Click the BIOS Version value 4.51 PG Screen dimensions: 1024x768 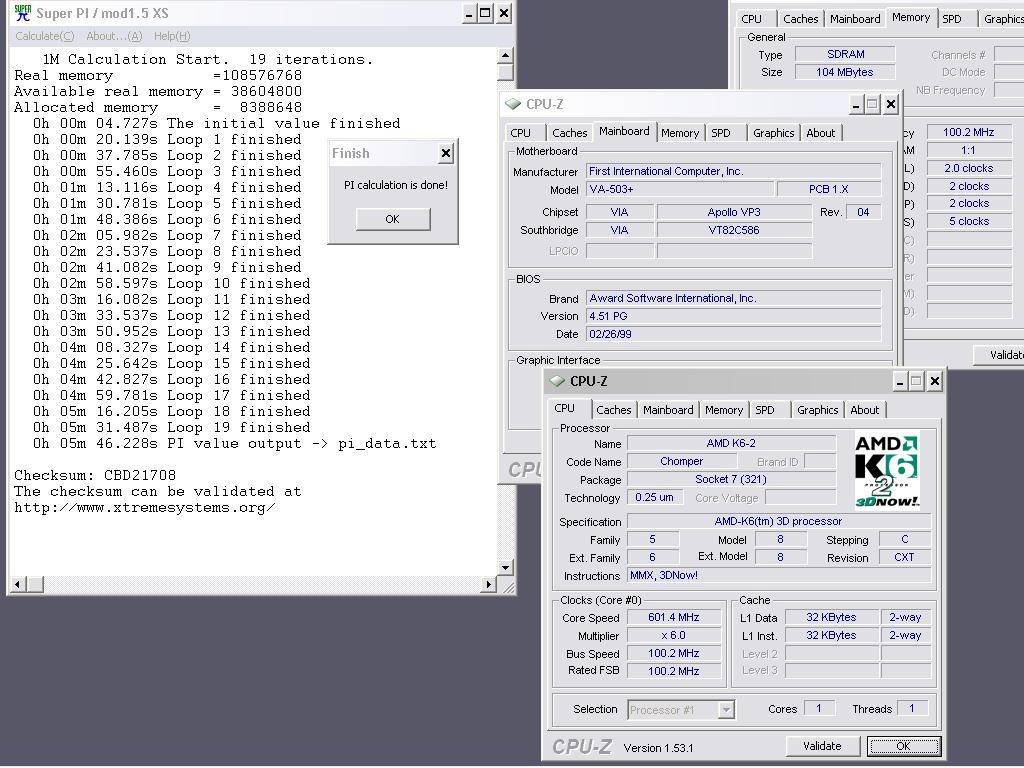(734, 316)
